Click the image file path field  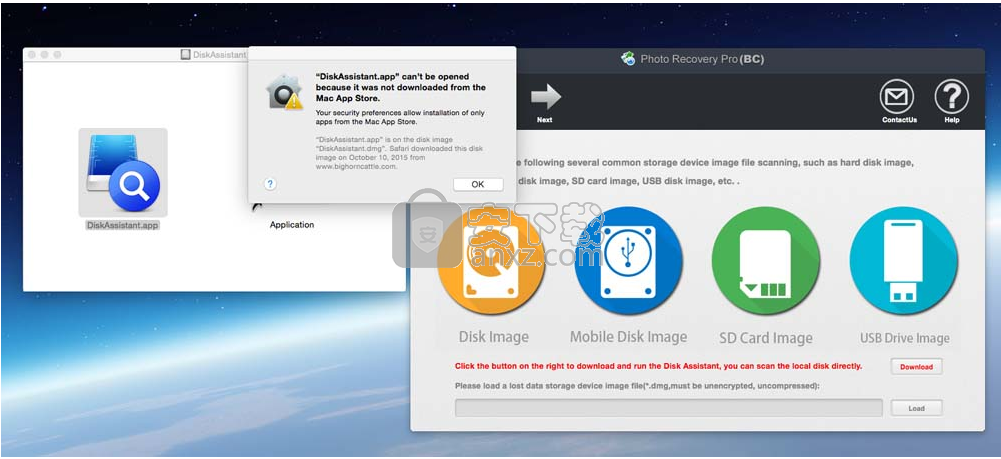tap(668, 408)
